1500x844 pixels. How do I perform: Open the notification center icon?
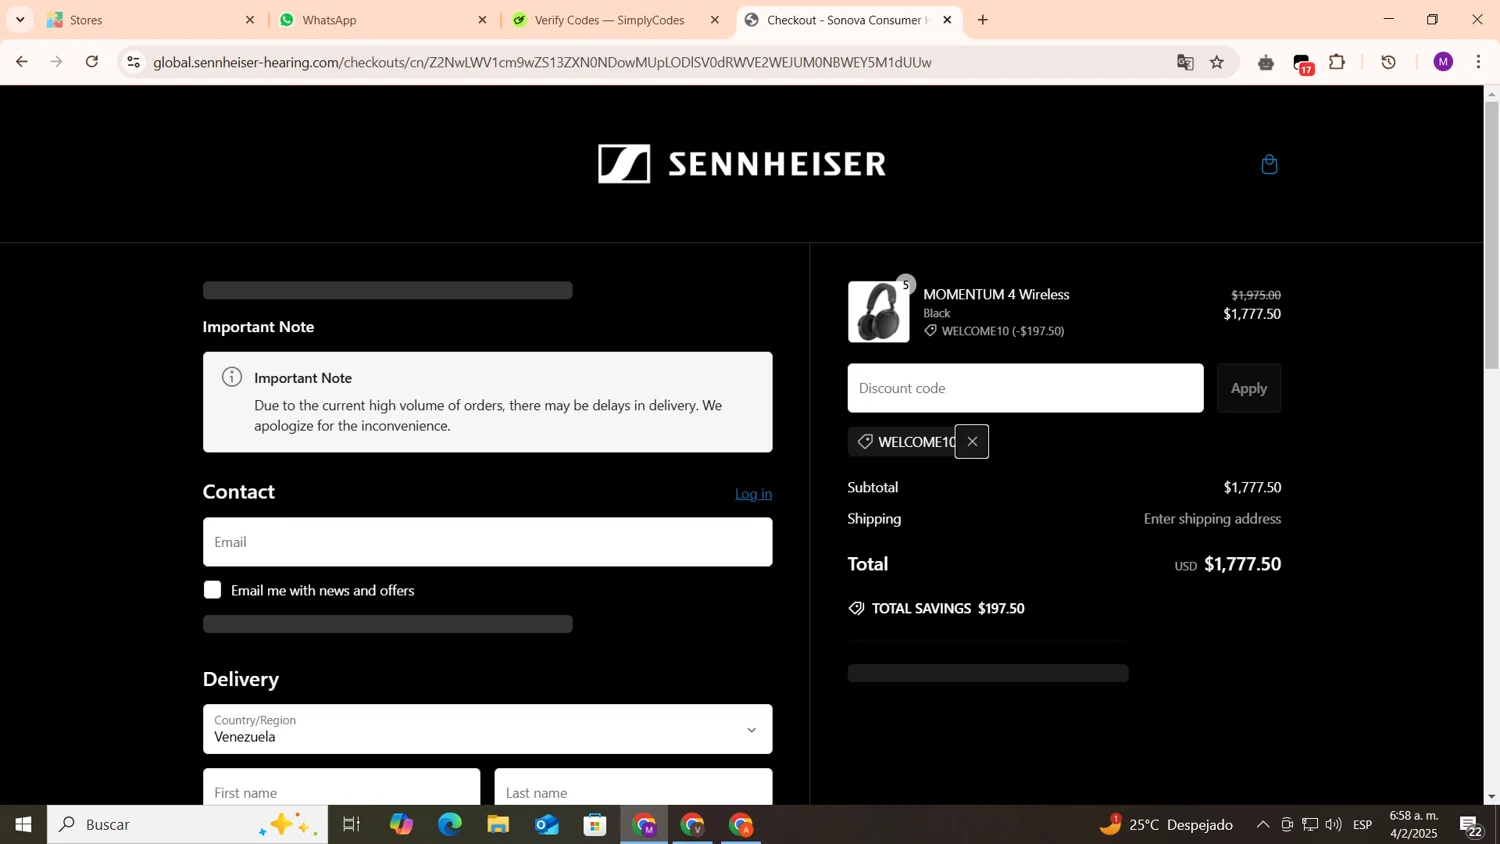[x=1471, y=826]
